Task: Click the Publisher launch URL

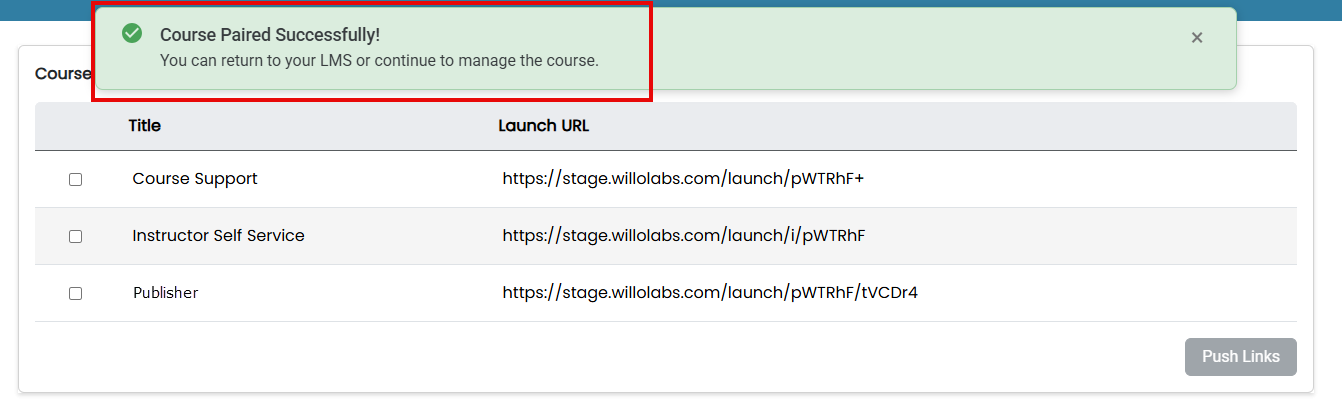Action: point(710,293)
